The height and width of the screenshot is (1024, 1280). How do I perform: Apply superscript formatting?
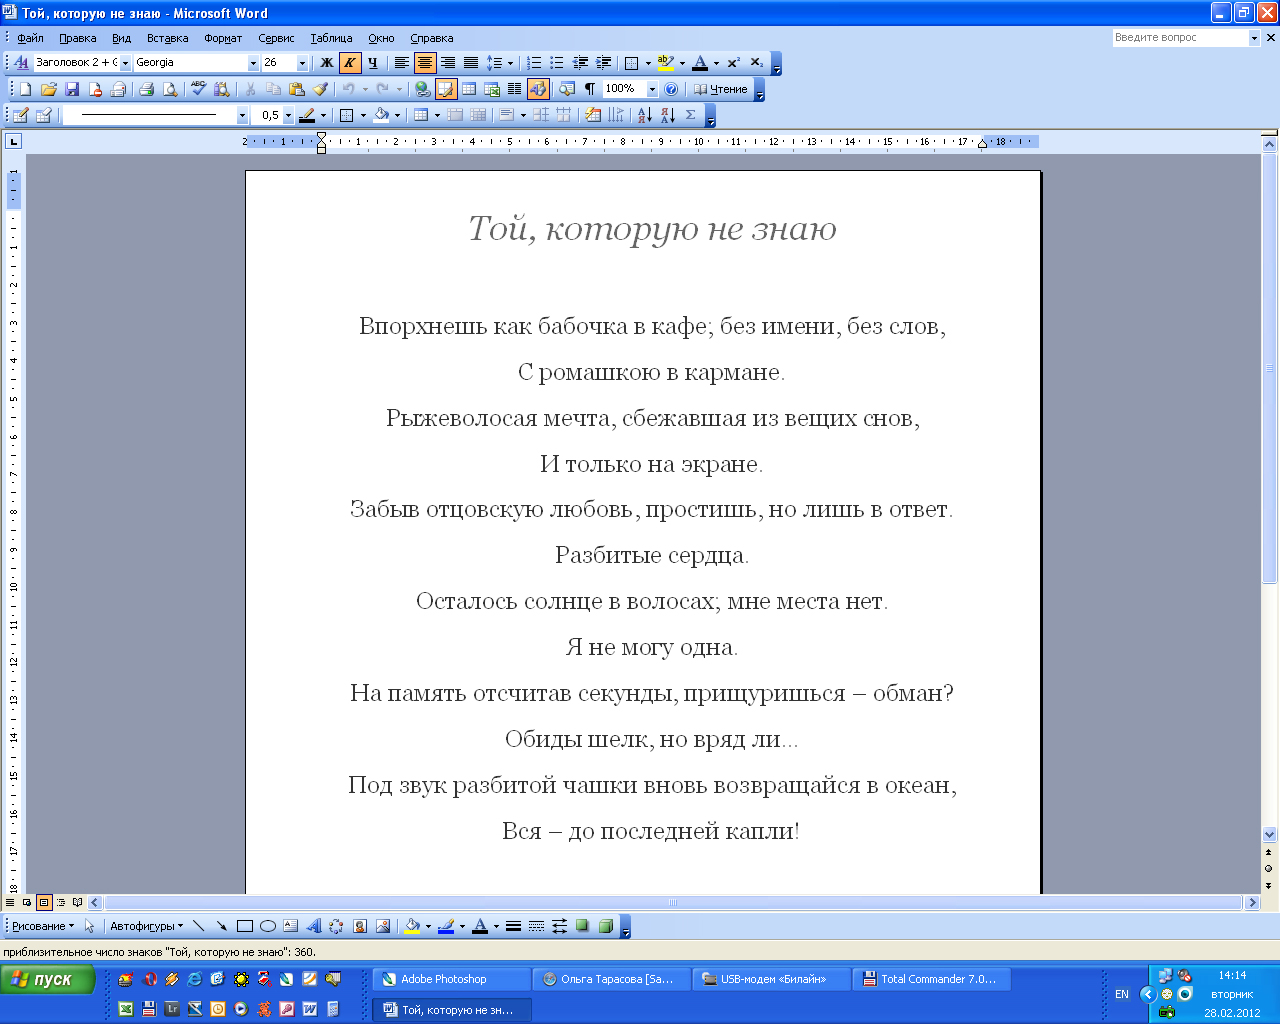(x=733, y=63)
